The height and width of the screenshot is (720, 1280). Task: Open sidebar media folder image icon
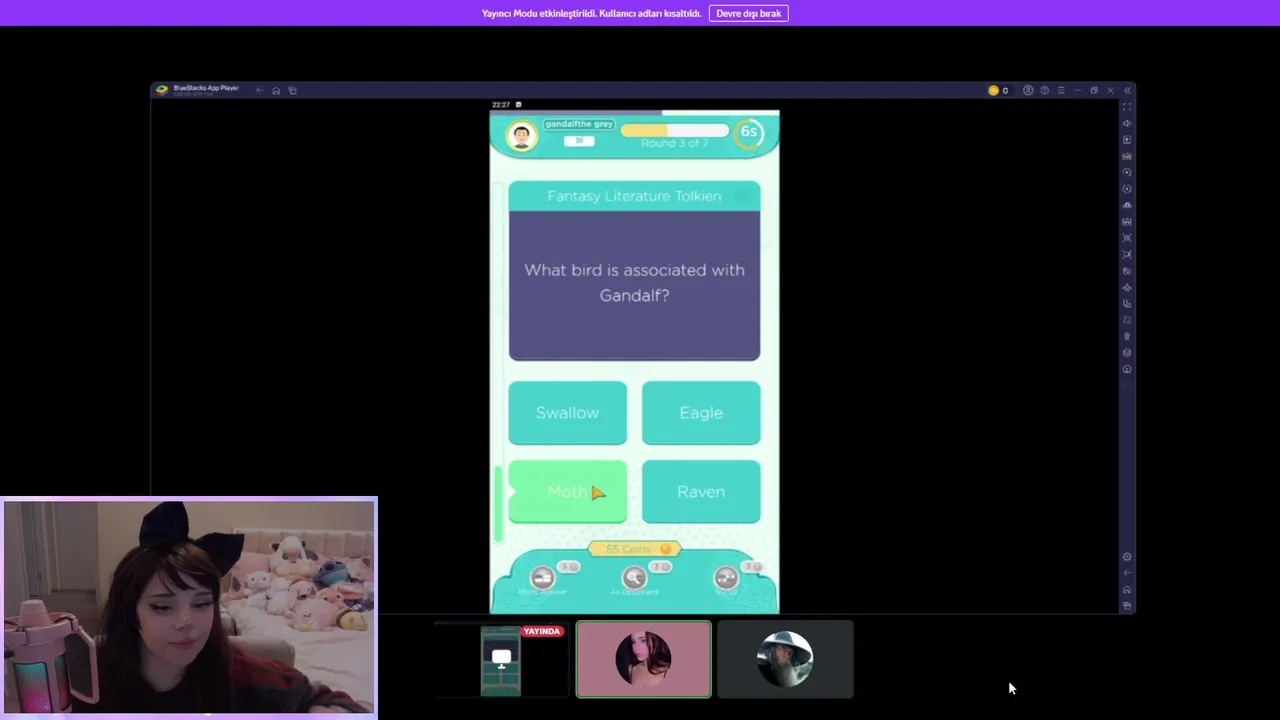pyautogui.click(x=1127, y=271)
